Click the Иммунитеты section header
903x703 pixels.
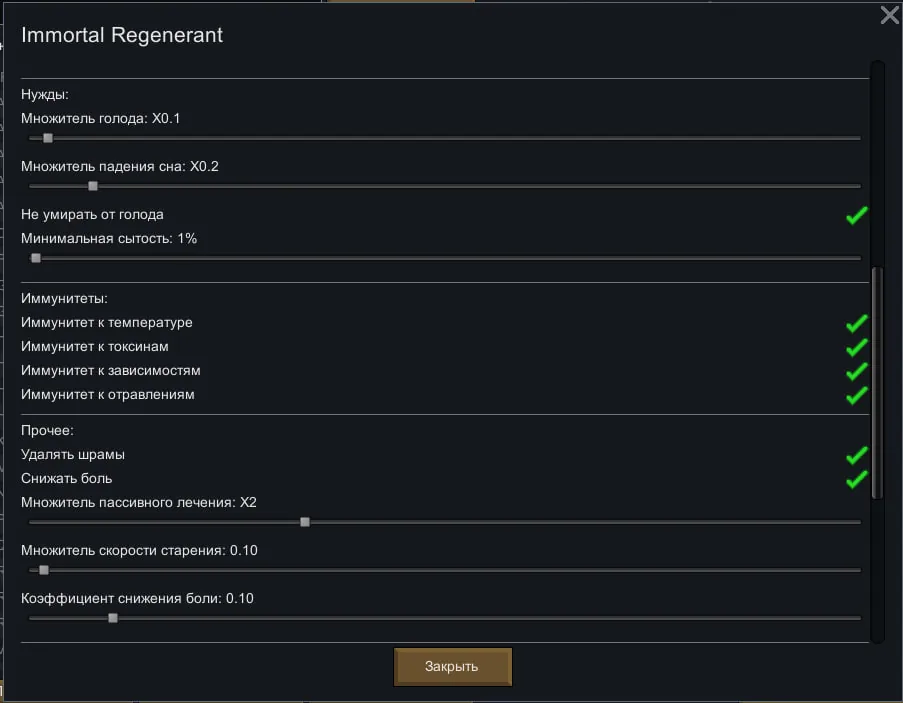pyautogui.click(x=64, y=298)
